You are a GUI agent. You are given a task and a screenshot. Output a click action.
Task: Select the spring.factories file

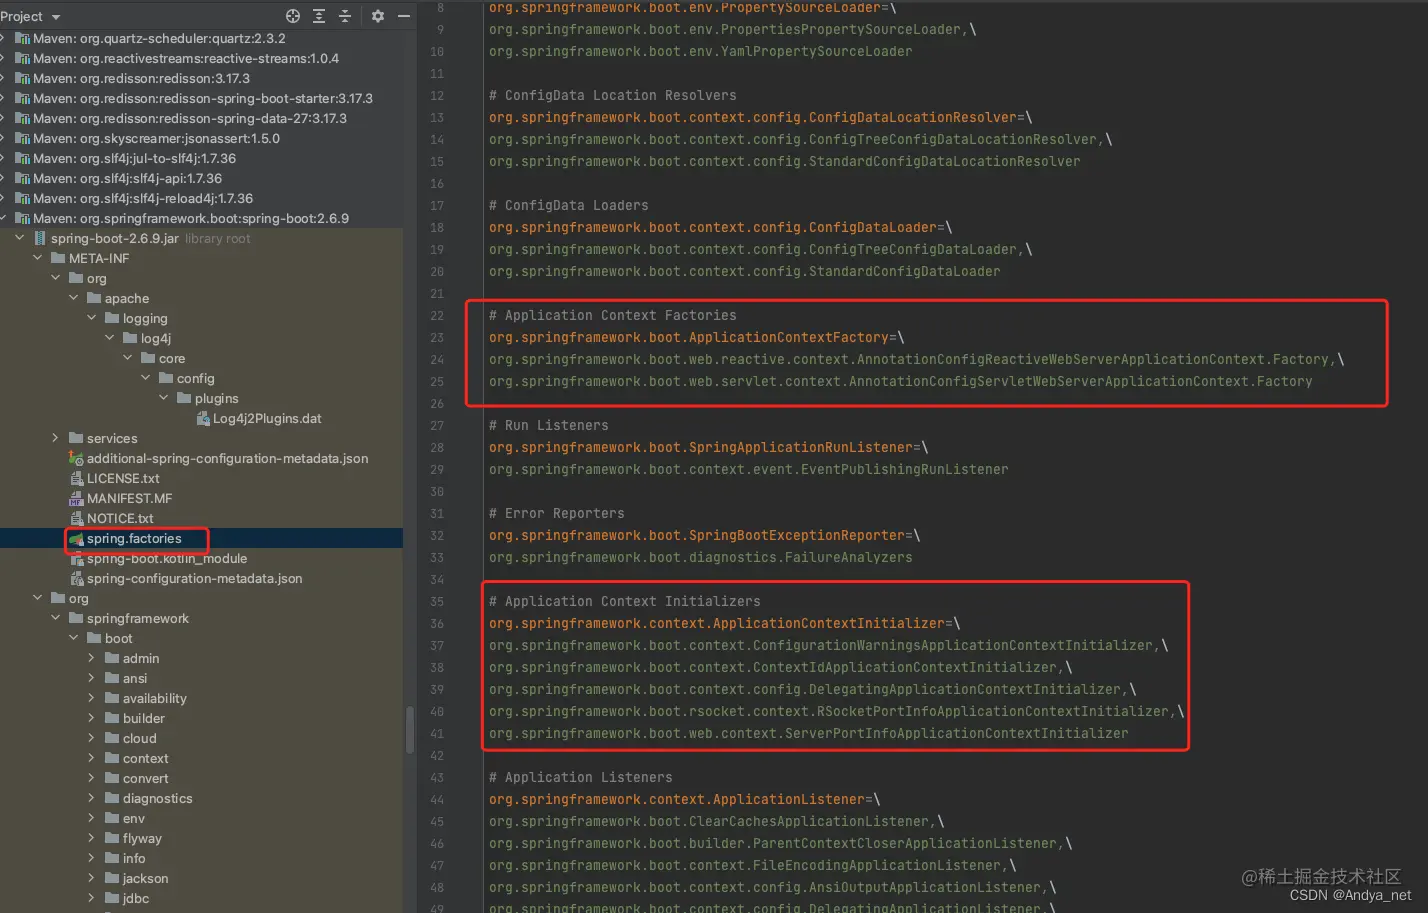(x=134, y=538)
